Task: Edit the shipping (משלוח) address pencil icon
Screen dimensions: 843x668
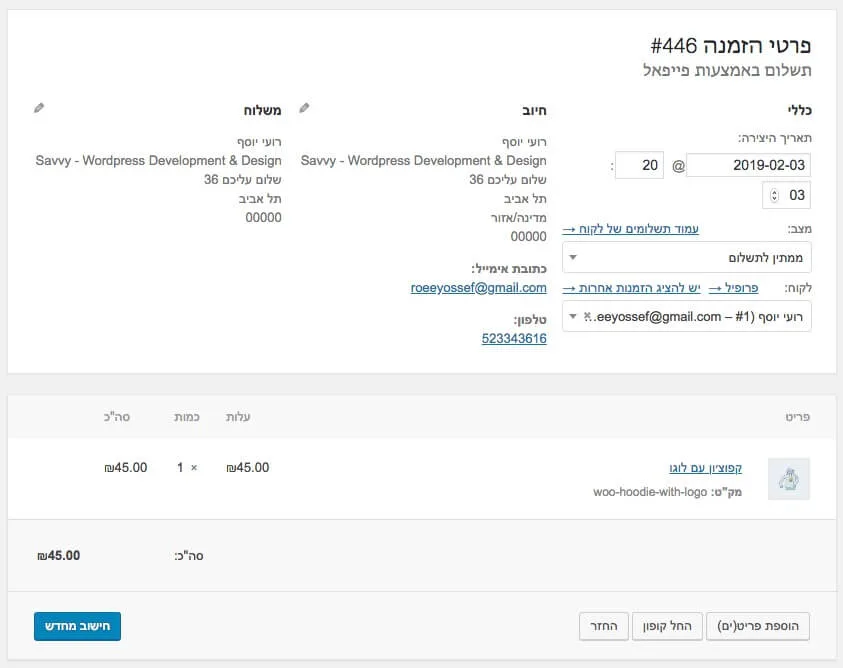Action: 39,108
